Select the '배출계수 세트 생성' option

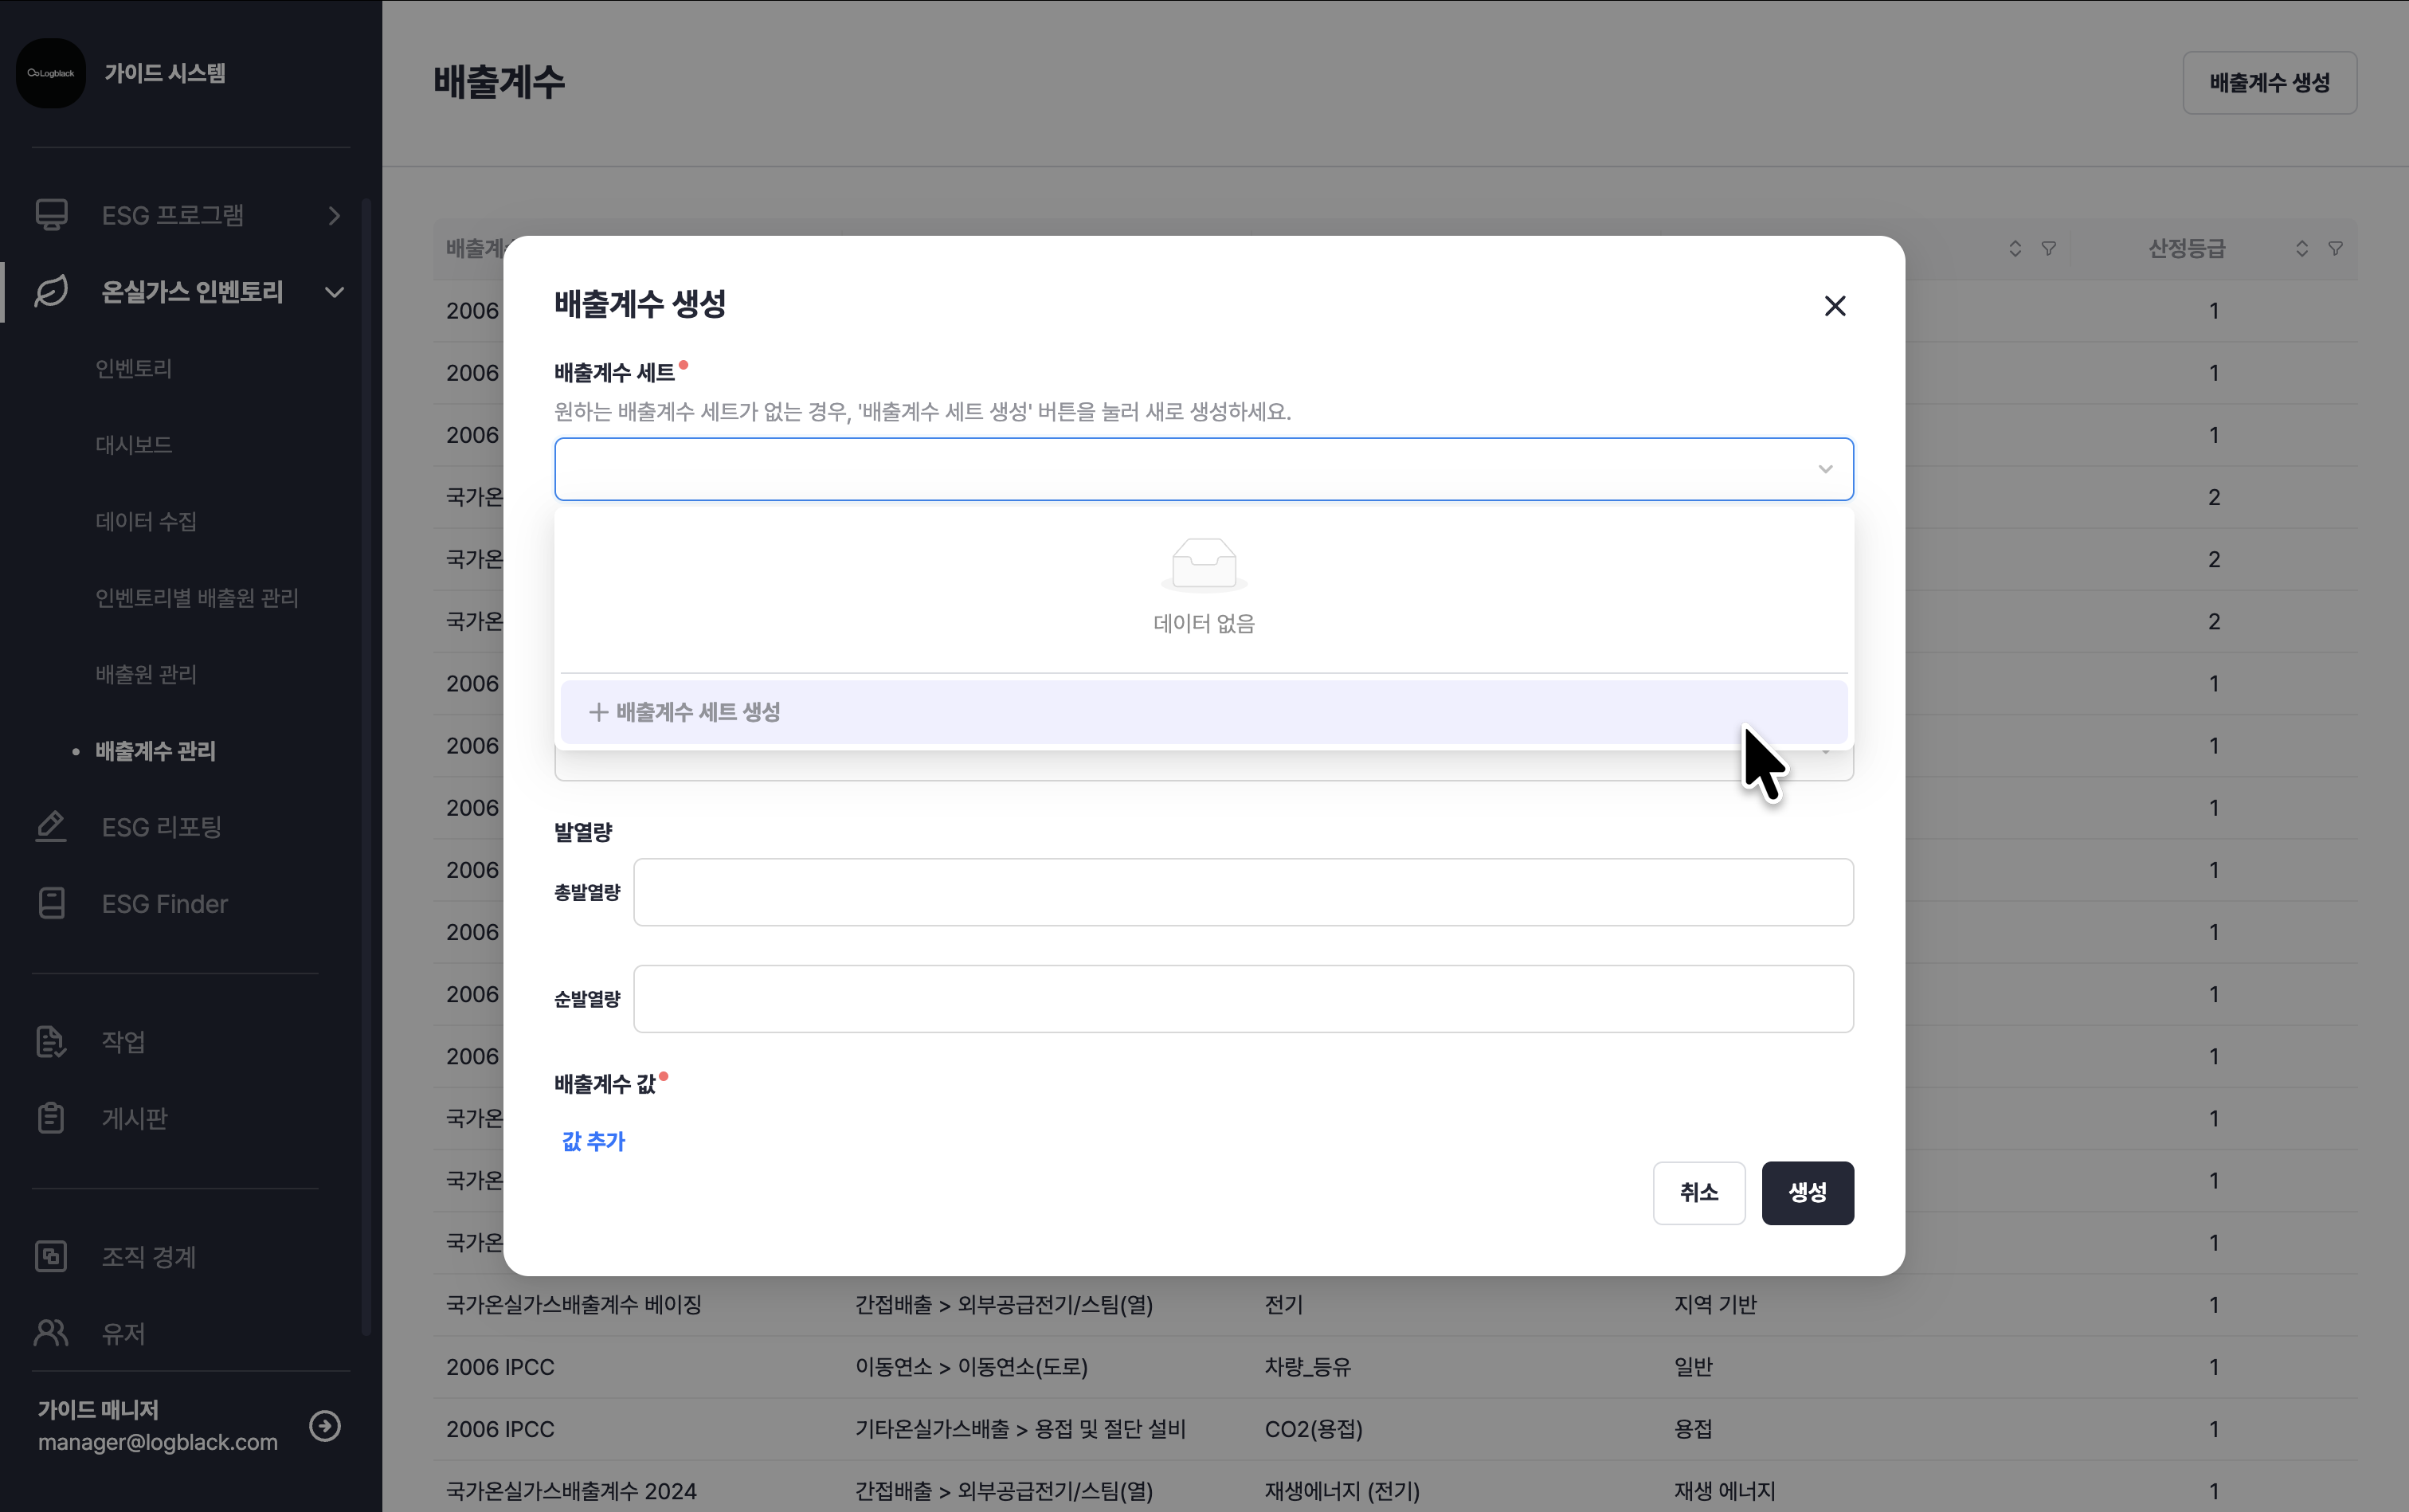[698, 712]
